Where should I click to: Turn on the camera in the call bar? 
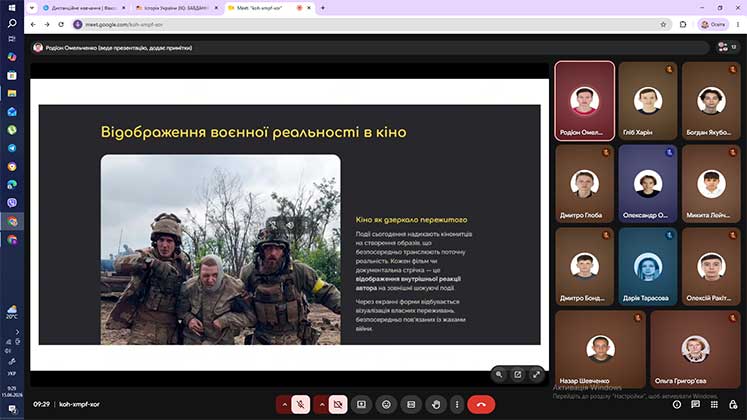coord(338,404)
